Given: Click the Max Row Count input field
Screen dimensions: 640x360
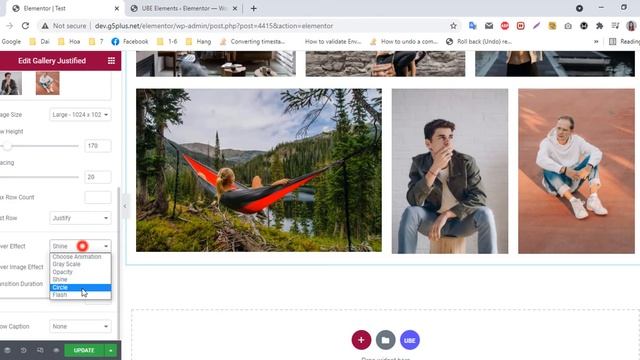Looking at the screenshot, I should pos(98,197).
